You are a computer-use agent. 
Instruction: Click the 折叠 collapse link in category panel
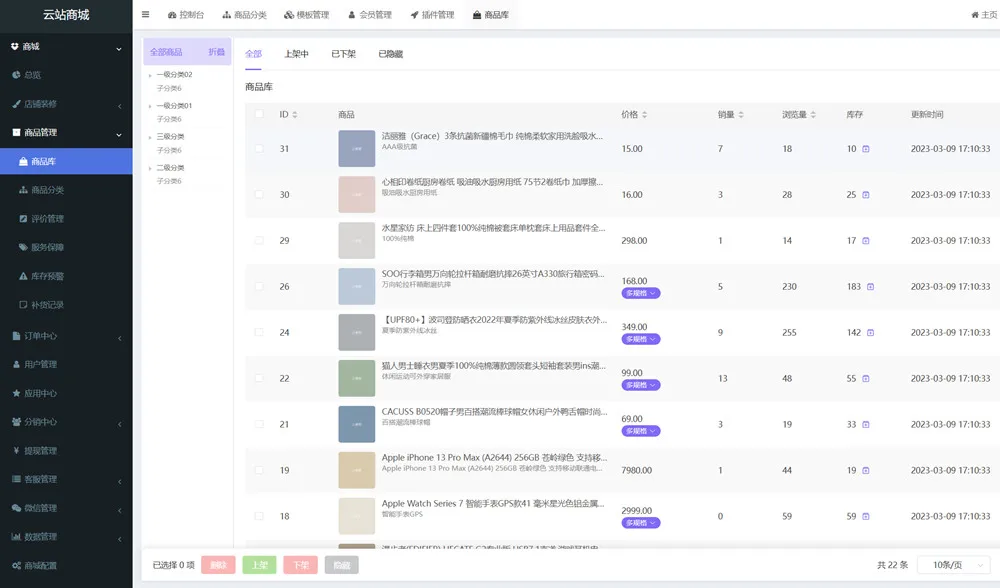point(216,52)
